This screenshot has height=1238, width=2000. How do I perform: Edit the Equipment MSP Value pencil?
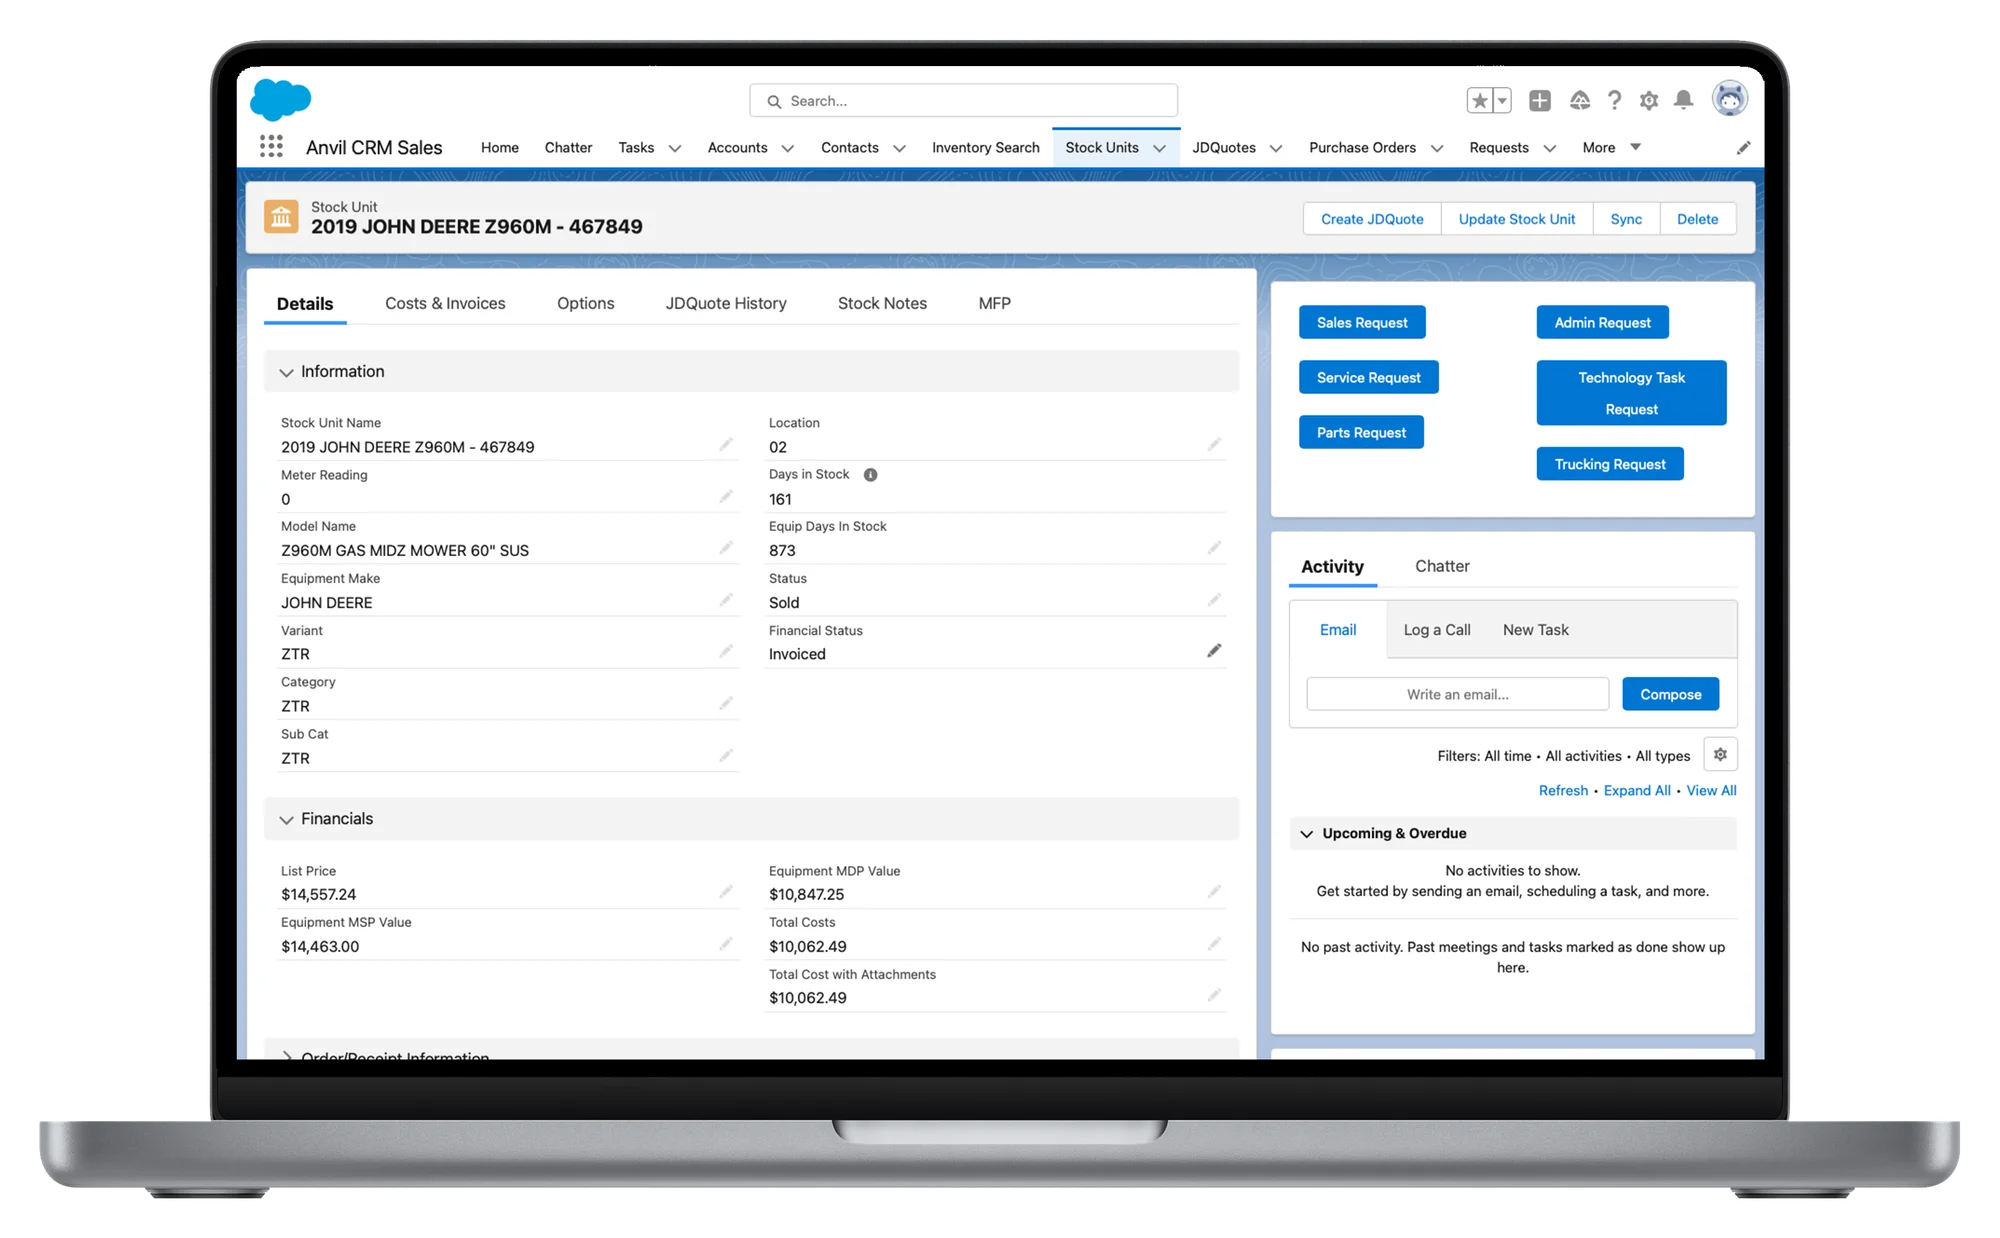726,944
